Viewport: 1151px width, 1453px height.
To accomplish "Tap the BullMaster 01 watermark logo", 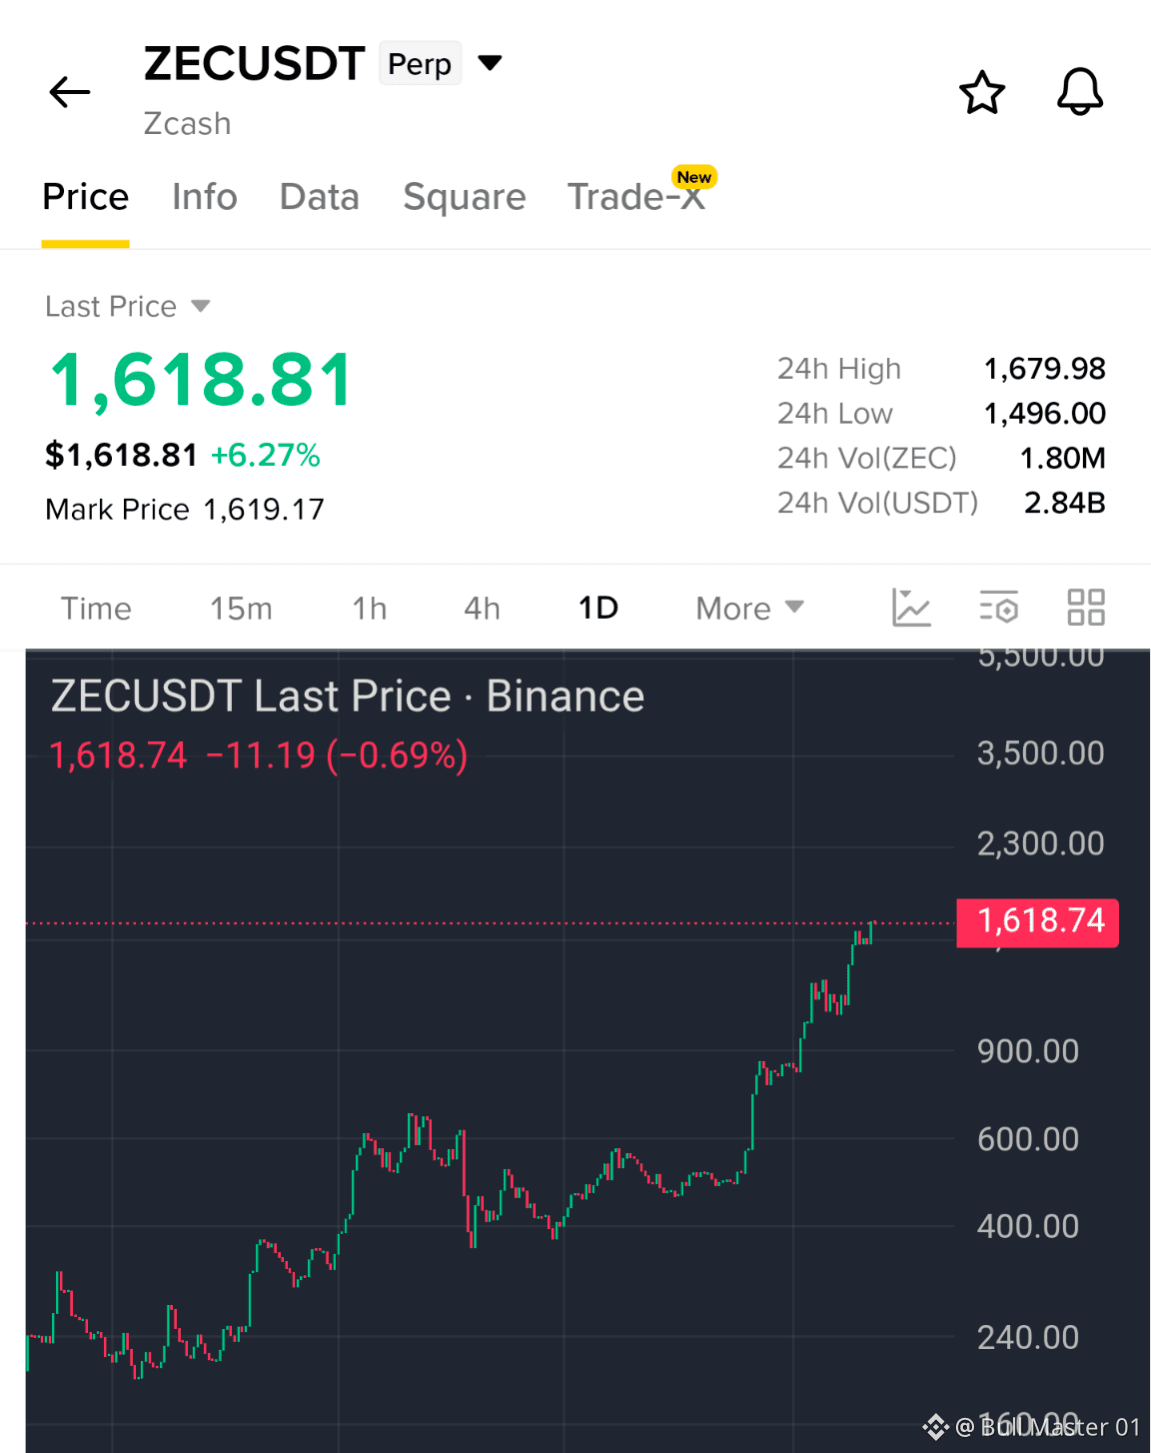I will click(935, 1427).
